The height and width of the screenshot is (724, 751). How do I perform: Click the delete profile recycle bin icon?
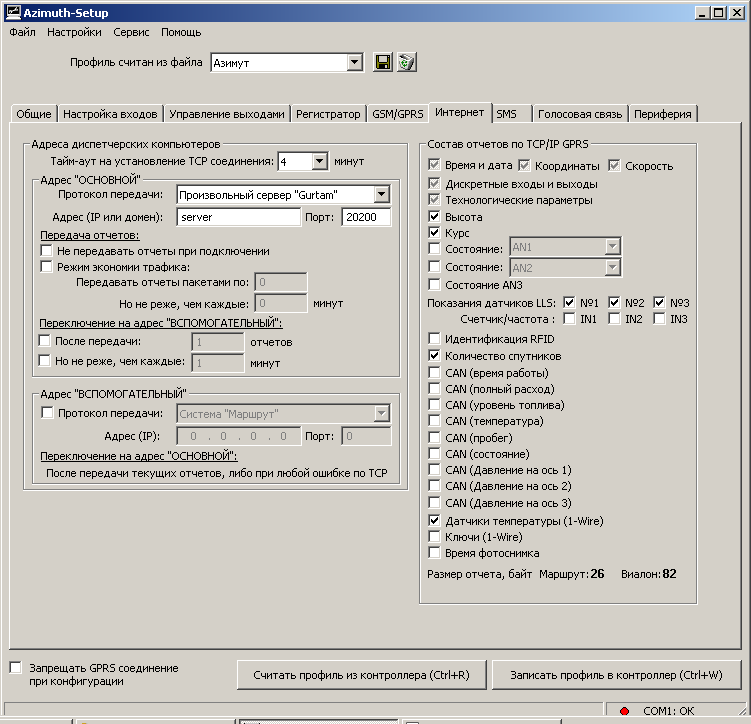405,62
